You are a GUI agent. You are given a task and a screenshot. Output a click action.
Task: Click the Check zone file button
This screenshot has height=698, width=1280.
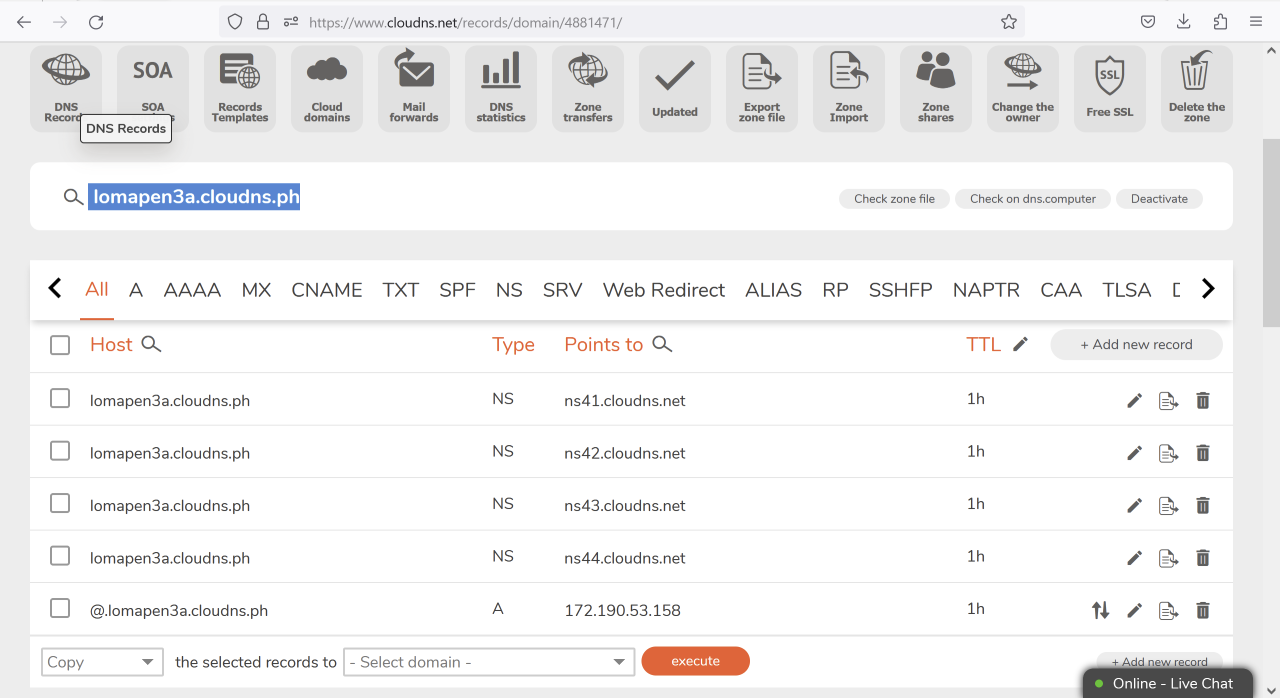click(893, 198)
